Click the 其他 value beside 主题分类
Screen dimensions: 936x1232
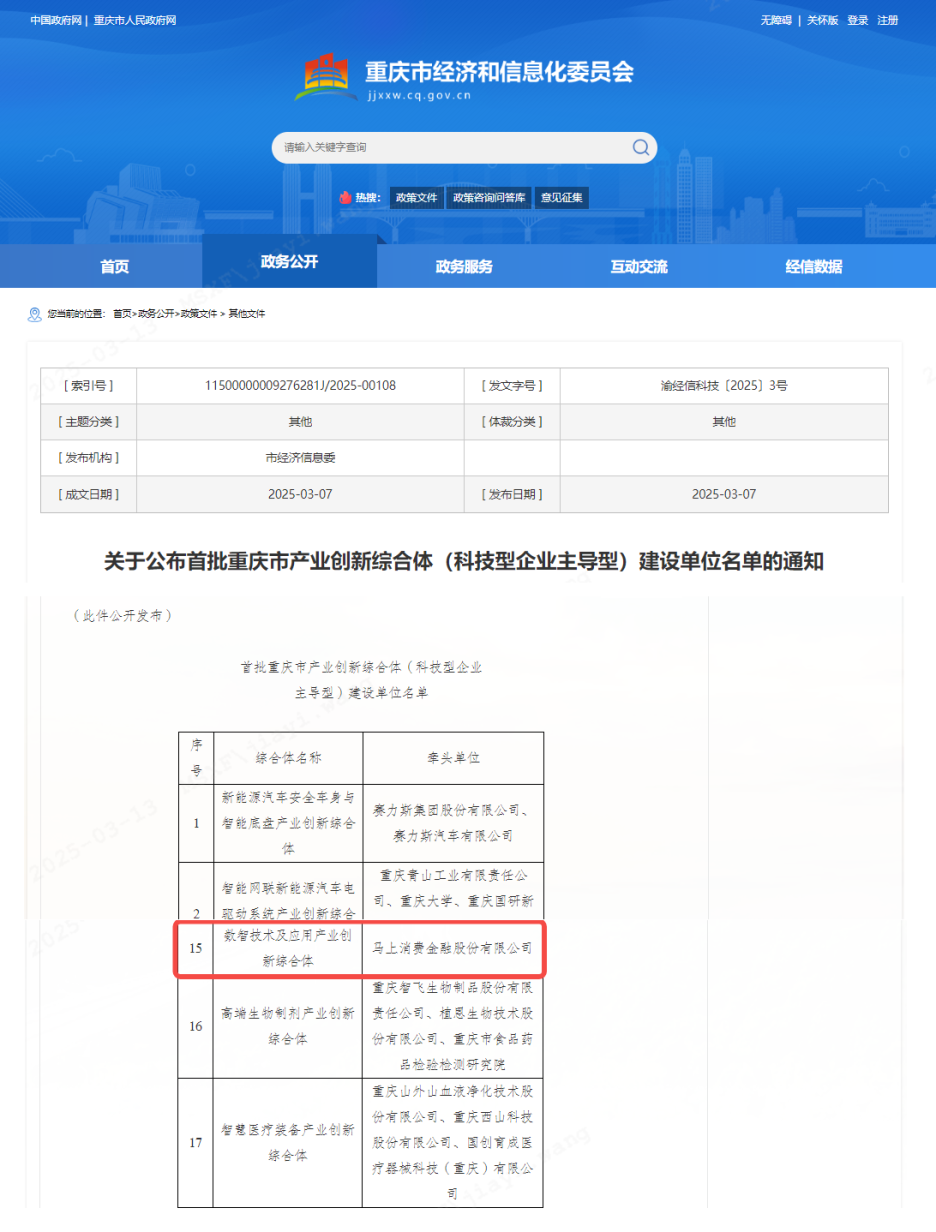(x=301, y=422)
